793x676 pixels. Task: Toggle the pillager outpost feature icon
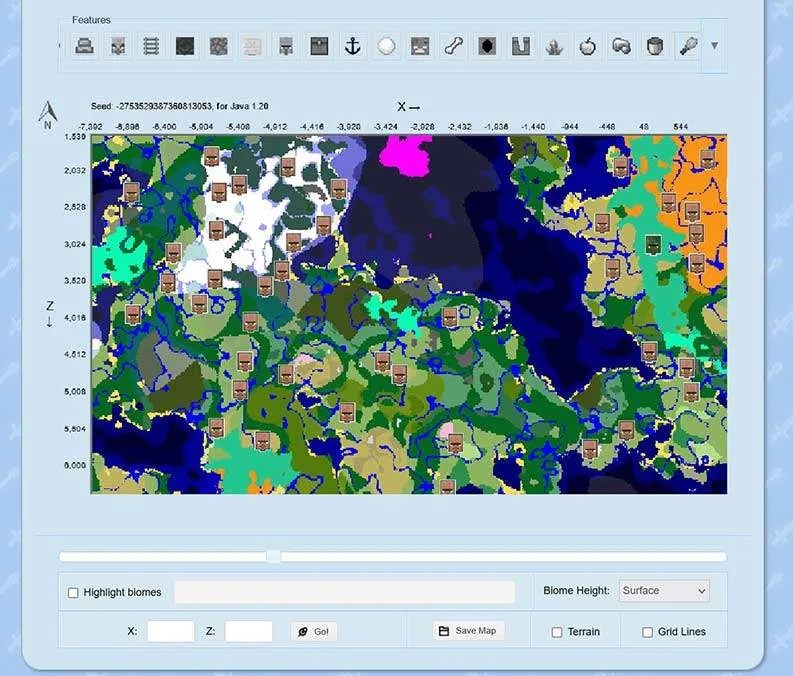[118, 46]
